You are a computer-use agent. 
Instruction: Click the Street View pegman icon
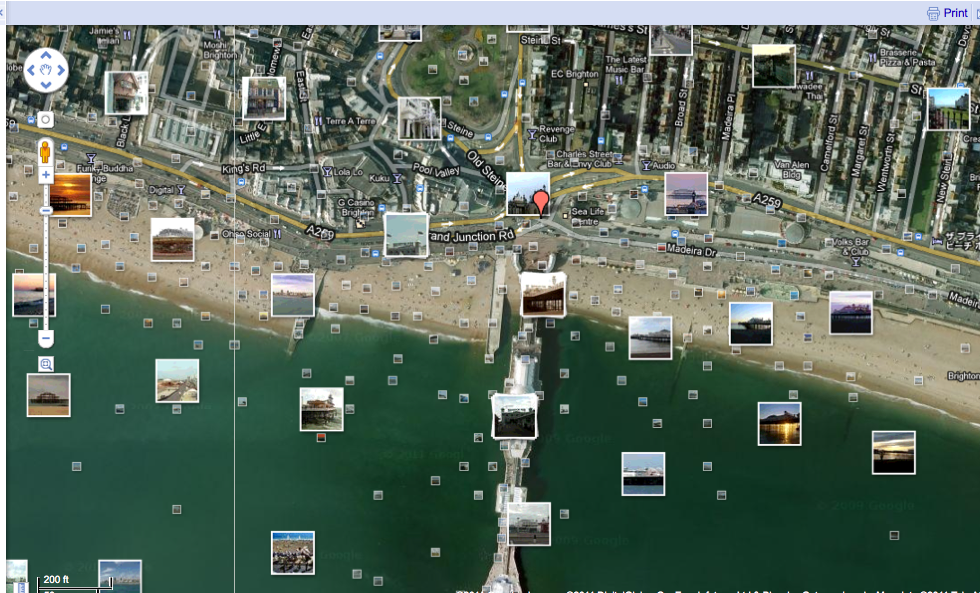coord(45,151)
